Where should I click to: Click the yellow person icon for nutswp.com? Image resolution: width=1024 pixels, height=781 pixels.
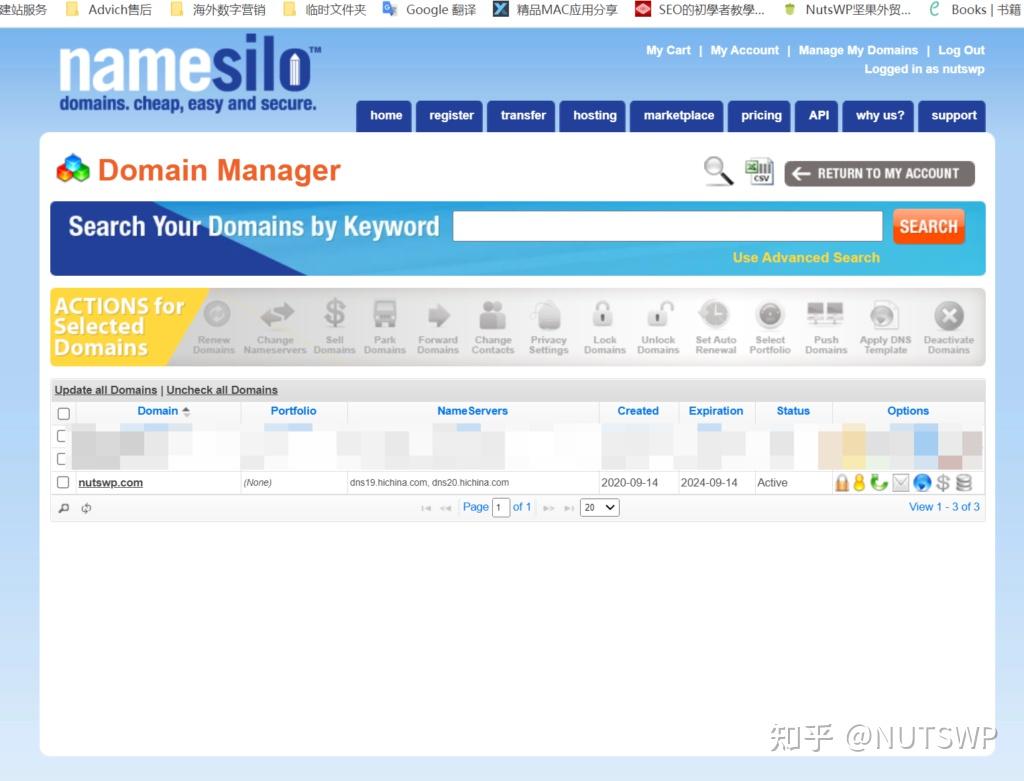[x=859, y=483]
